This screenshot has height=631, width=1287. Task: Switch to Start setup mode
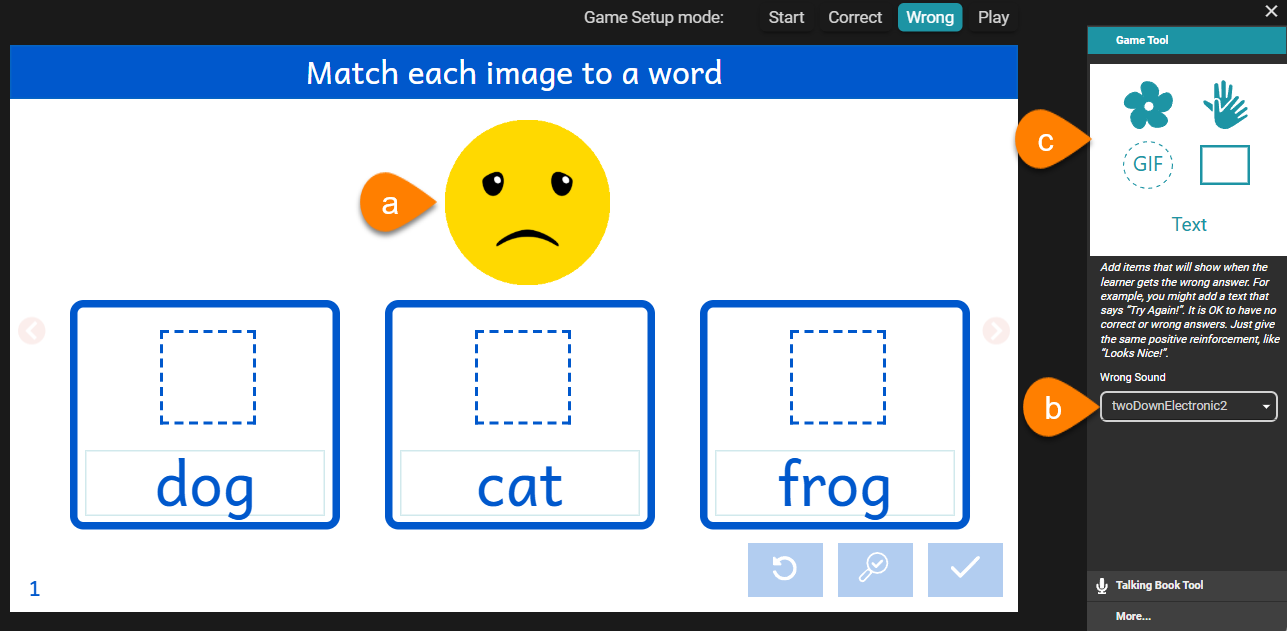pos(786,17)
